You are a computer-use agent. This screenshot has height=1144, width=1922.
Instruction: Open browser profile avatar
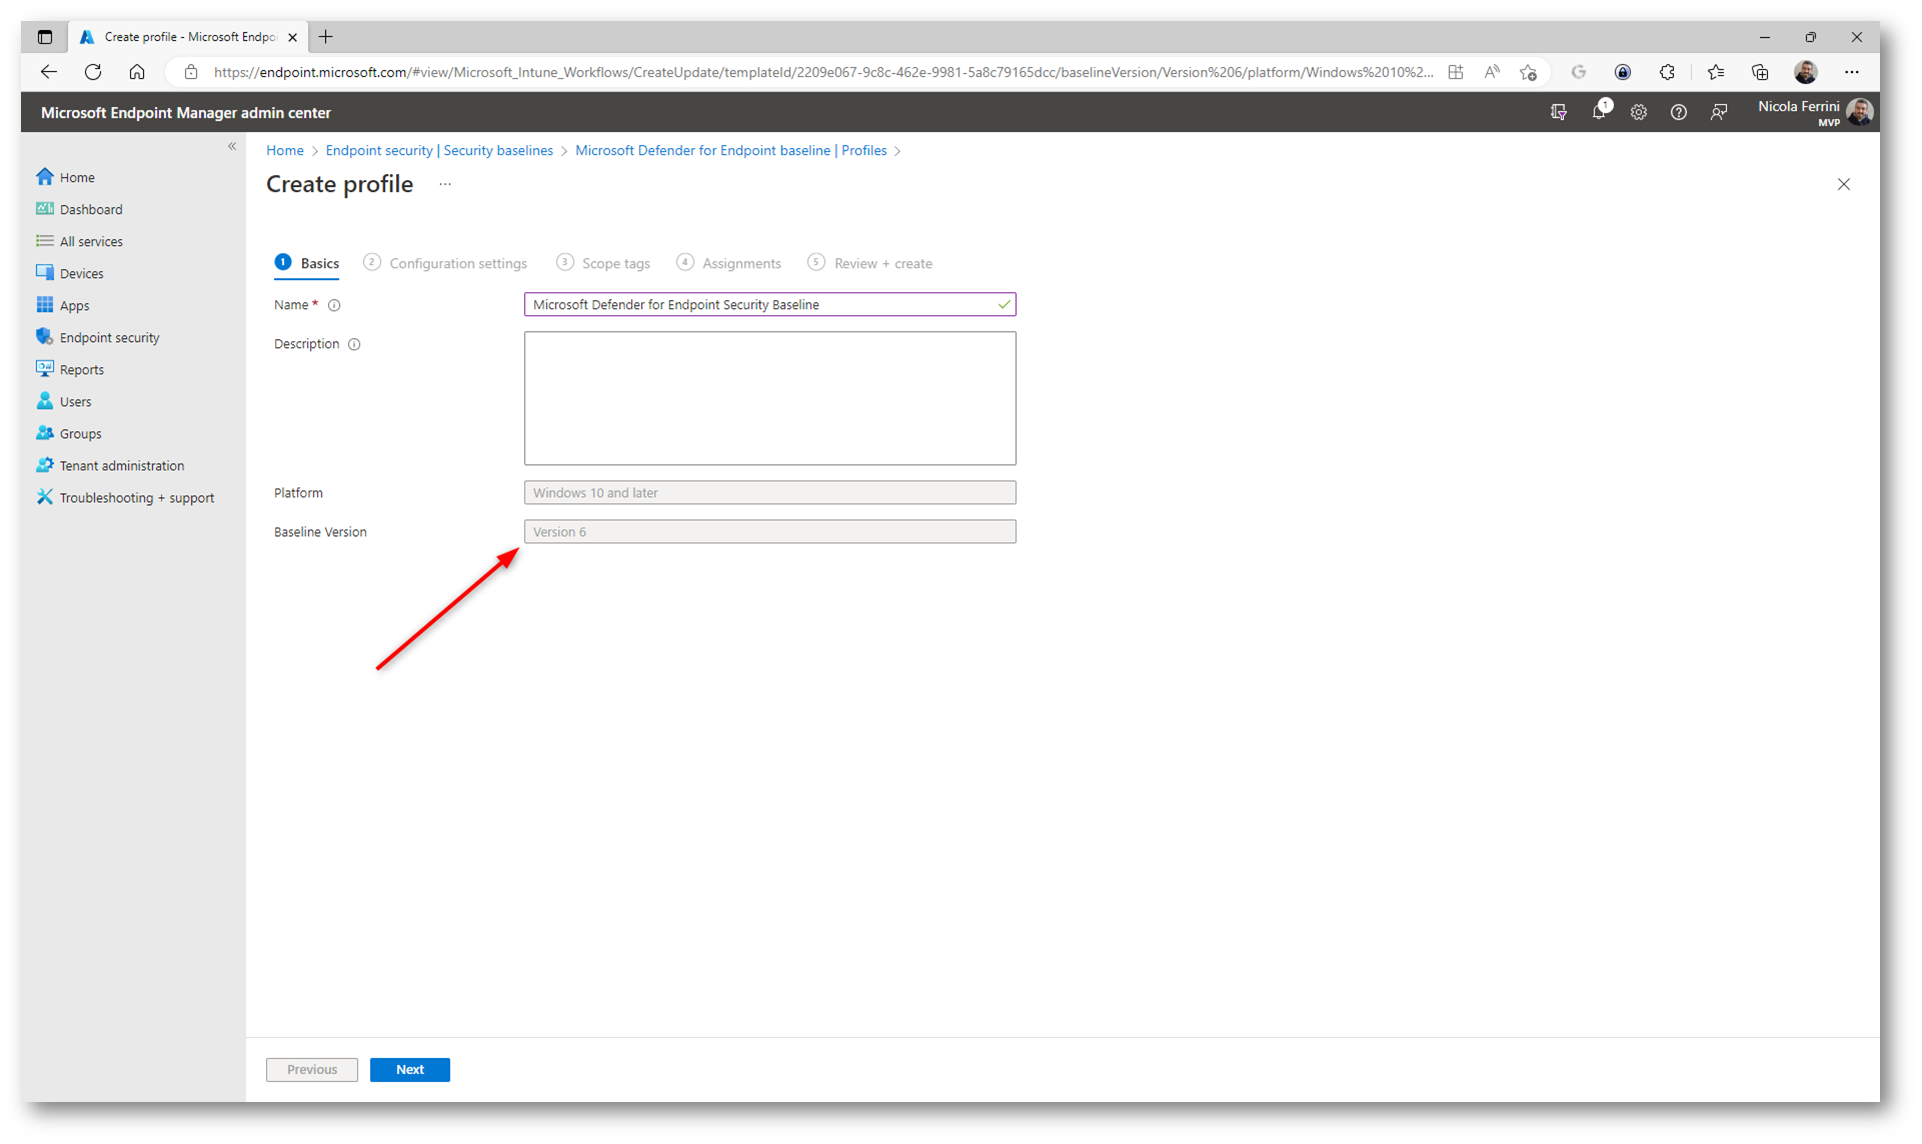pyautogui.click(x=1806, y=72)
